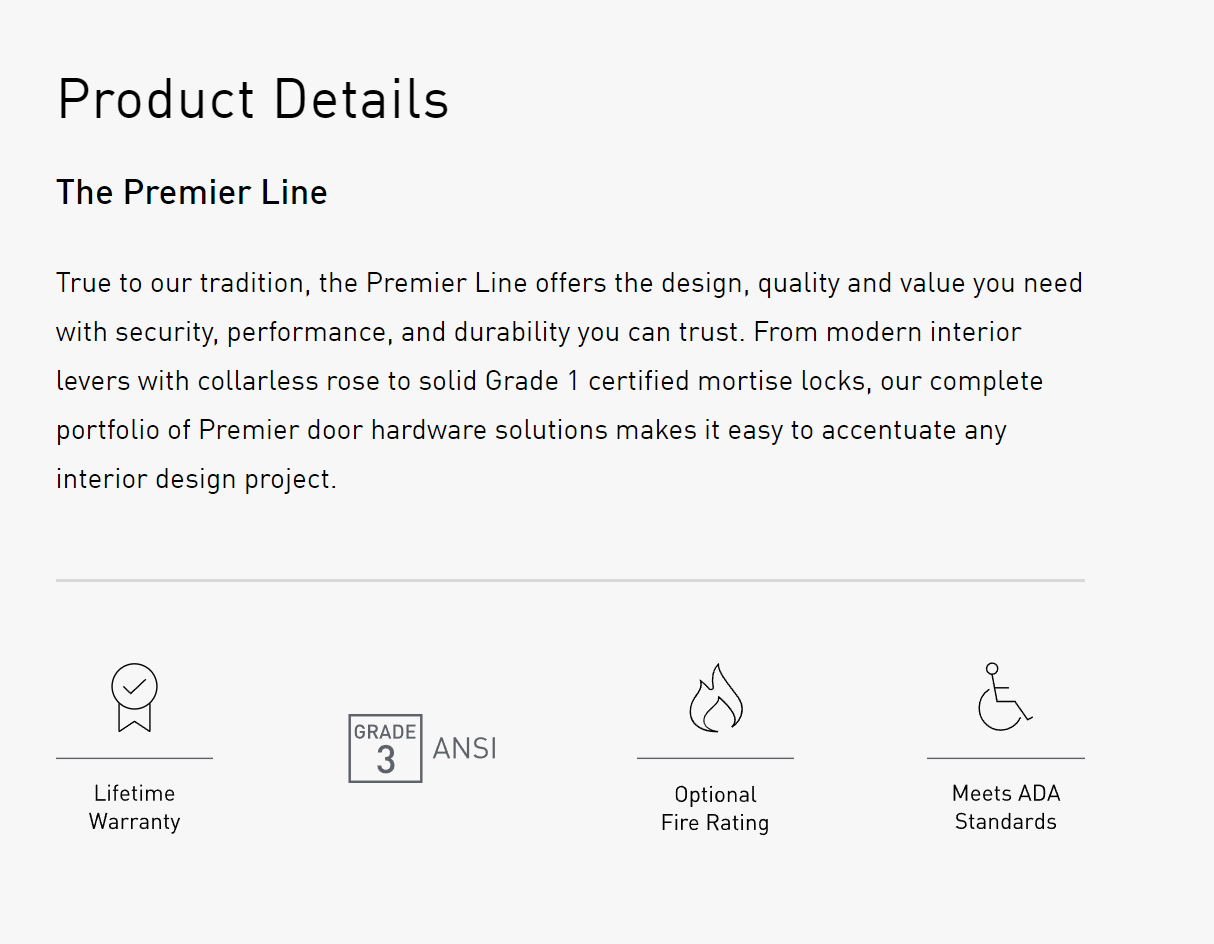Click the flame fire rating icon
1214x944 pixels.
point(715,697)
